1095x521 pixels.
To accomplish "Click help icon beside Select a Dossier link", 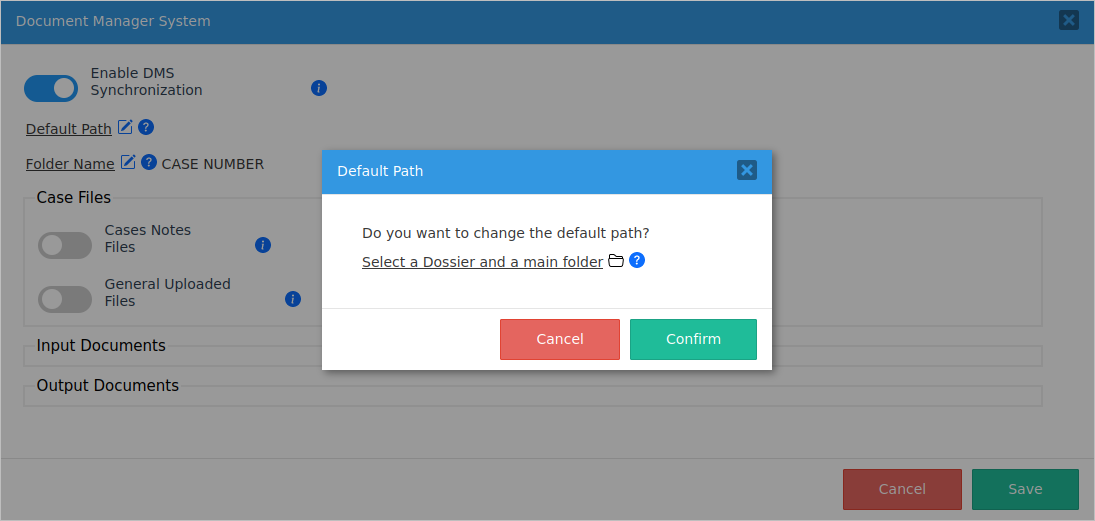I will click(x=637, y=261).
